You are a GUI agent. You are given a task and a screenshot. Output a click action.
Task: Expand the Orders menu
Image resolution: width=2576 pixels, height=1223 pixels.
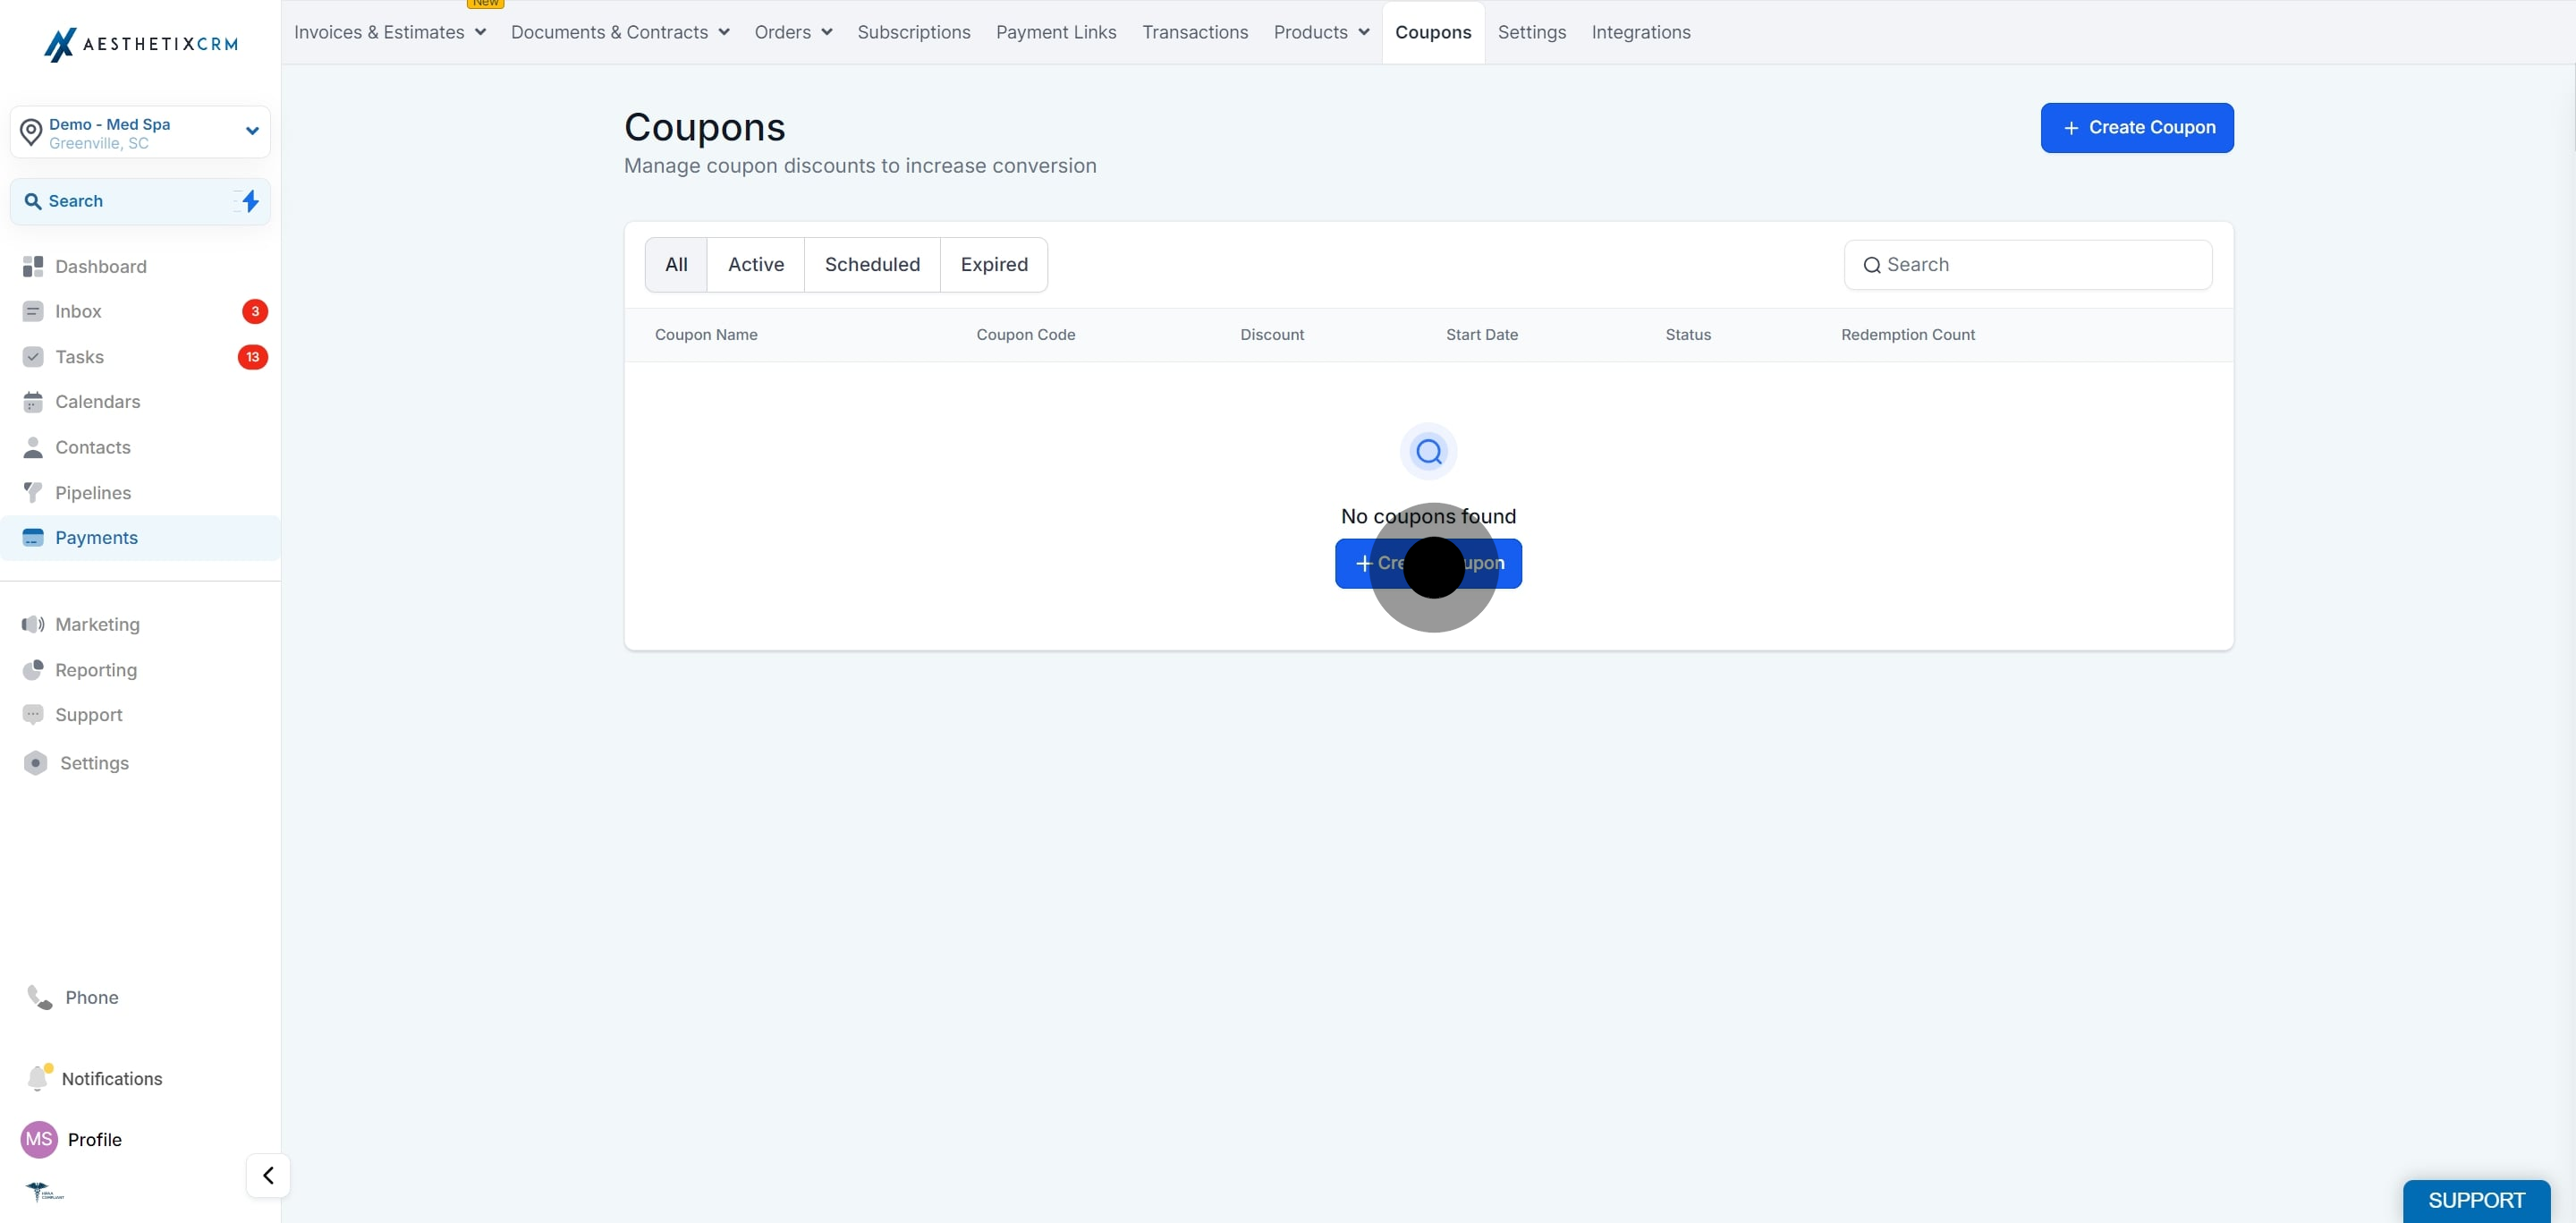tap(793, 32)
